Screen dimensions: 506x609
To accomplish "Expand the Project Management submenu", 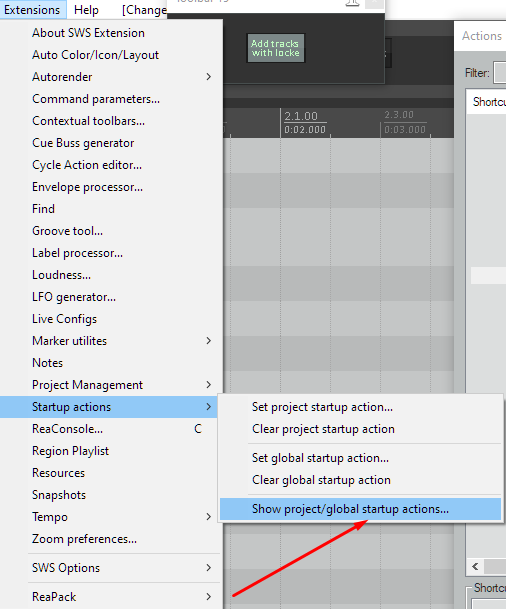I will point(111,385).
